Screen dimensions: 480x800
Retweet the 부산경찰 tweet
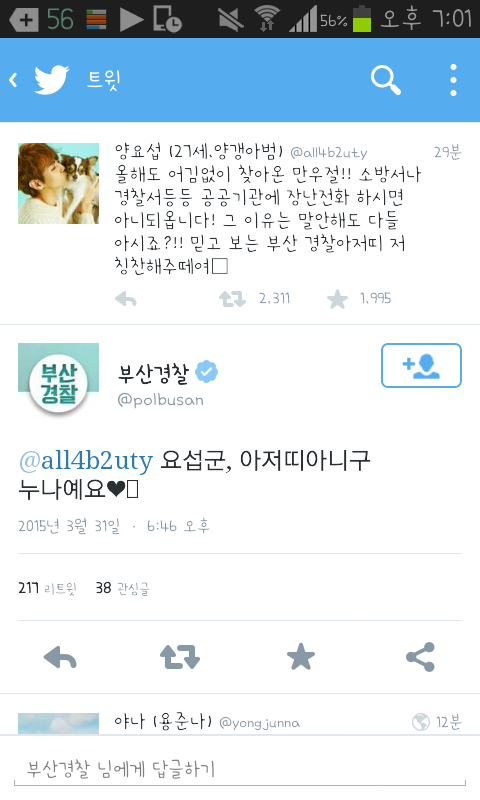click(180, 657)
